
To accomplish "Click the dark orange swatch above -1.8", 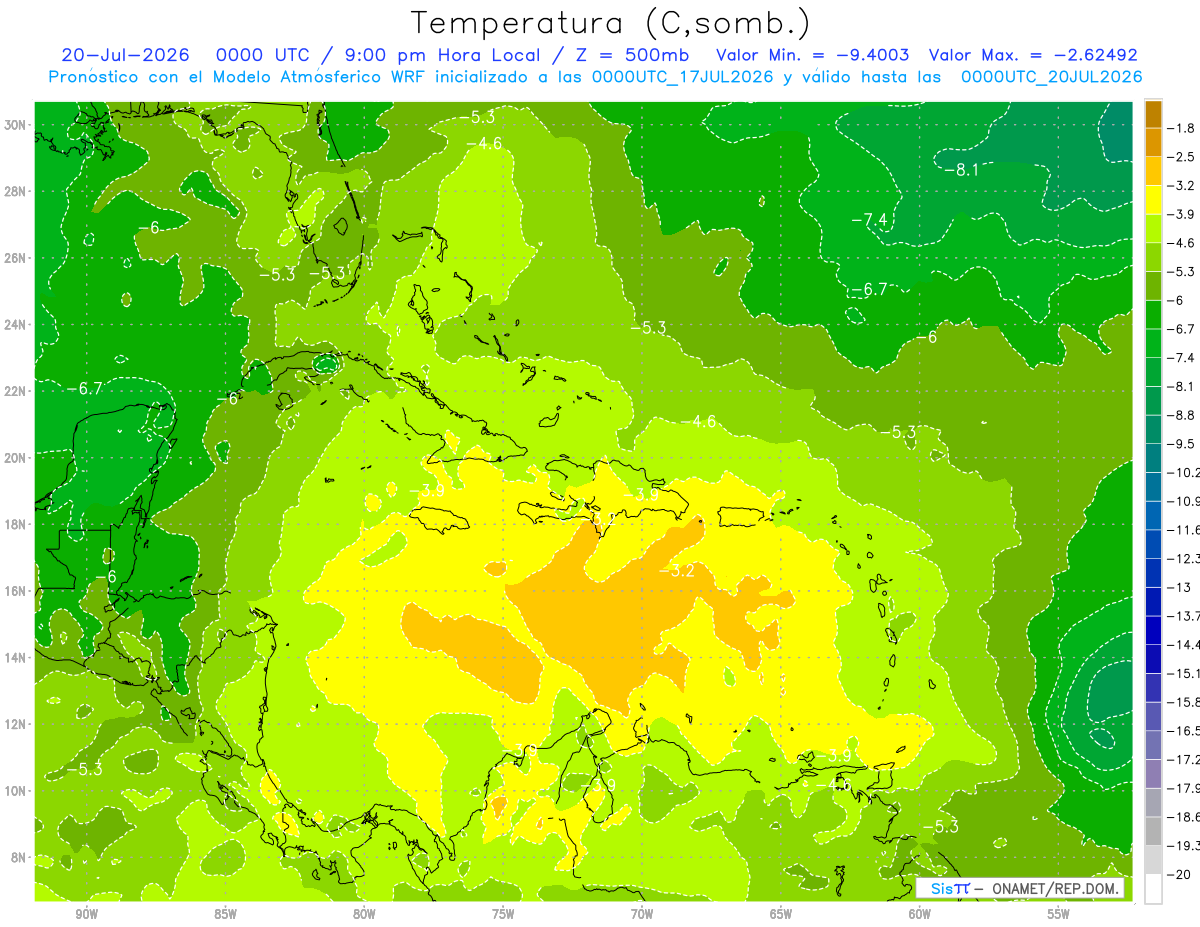I will click(x=1153, y=114).
